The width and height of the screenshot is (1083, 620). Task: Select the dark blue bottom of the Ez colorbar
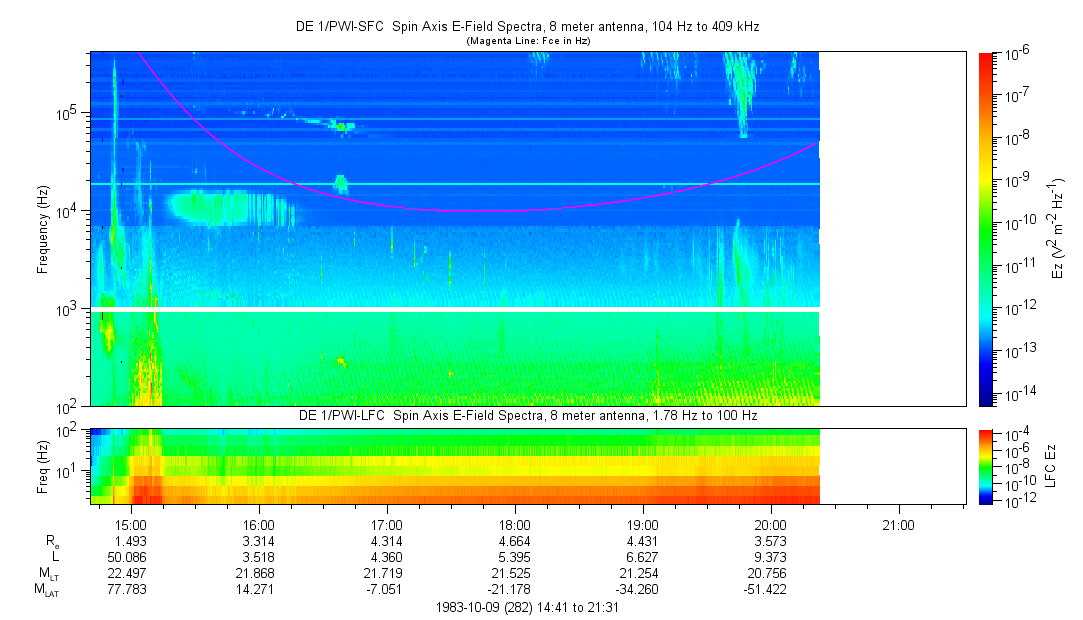pos(986,398)
